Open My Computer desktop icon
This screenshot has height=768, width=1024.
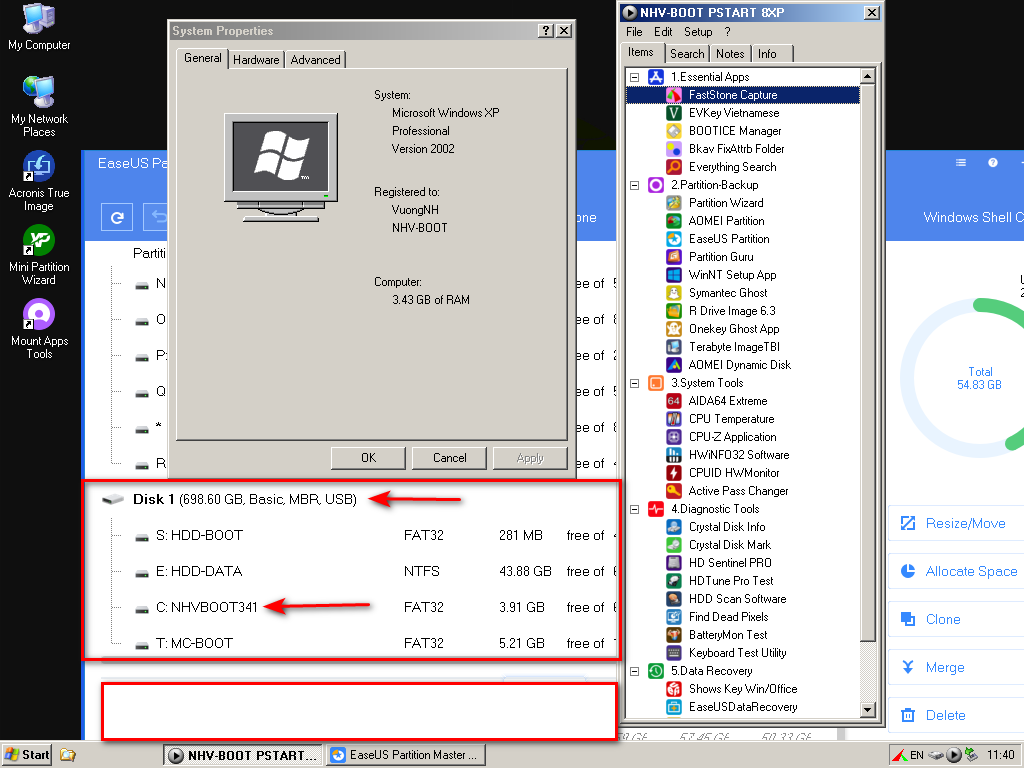(39, 27)
